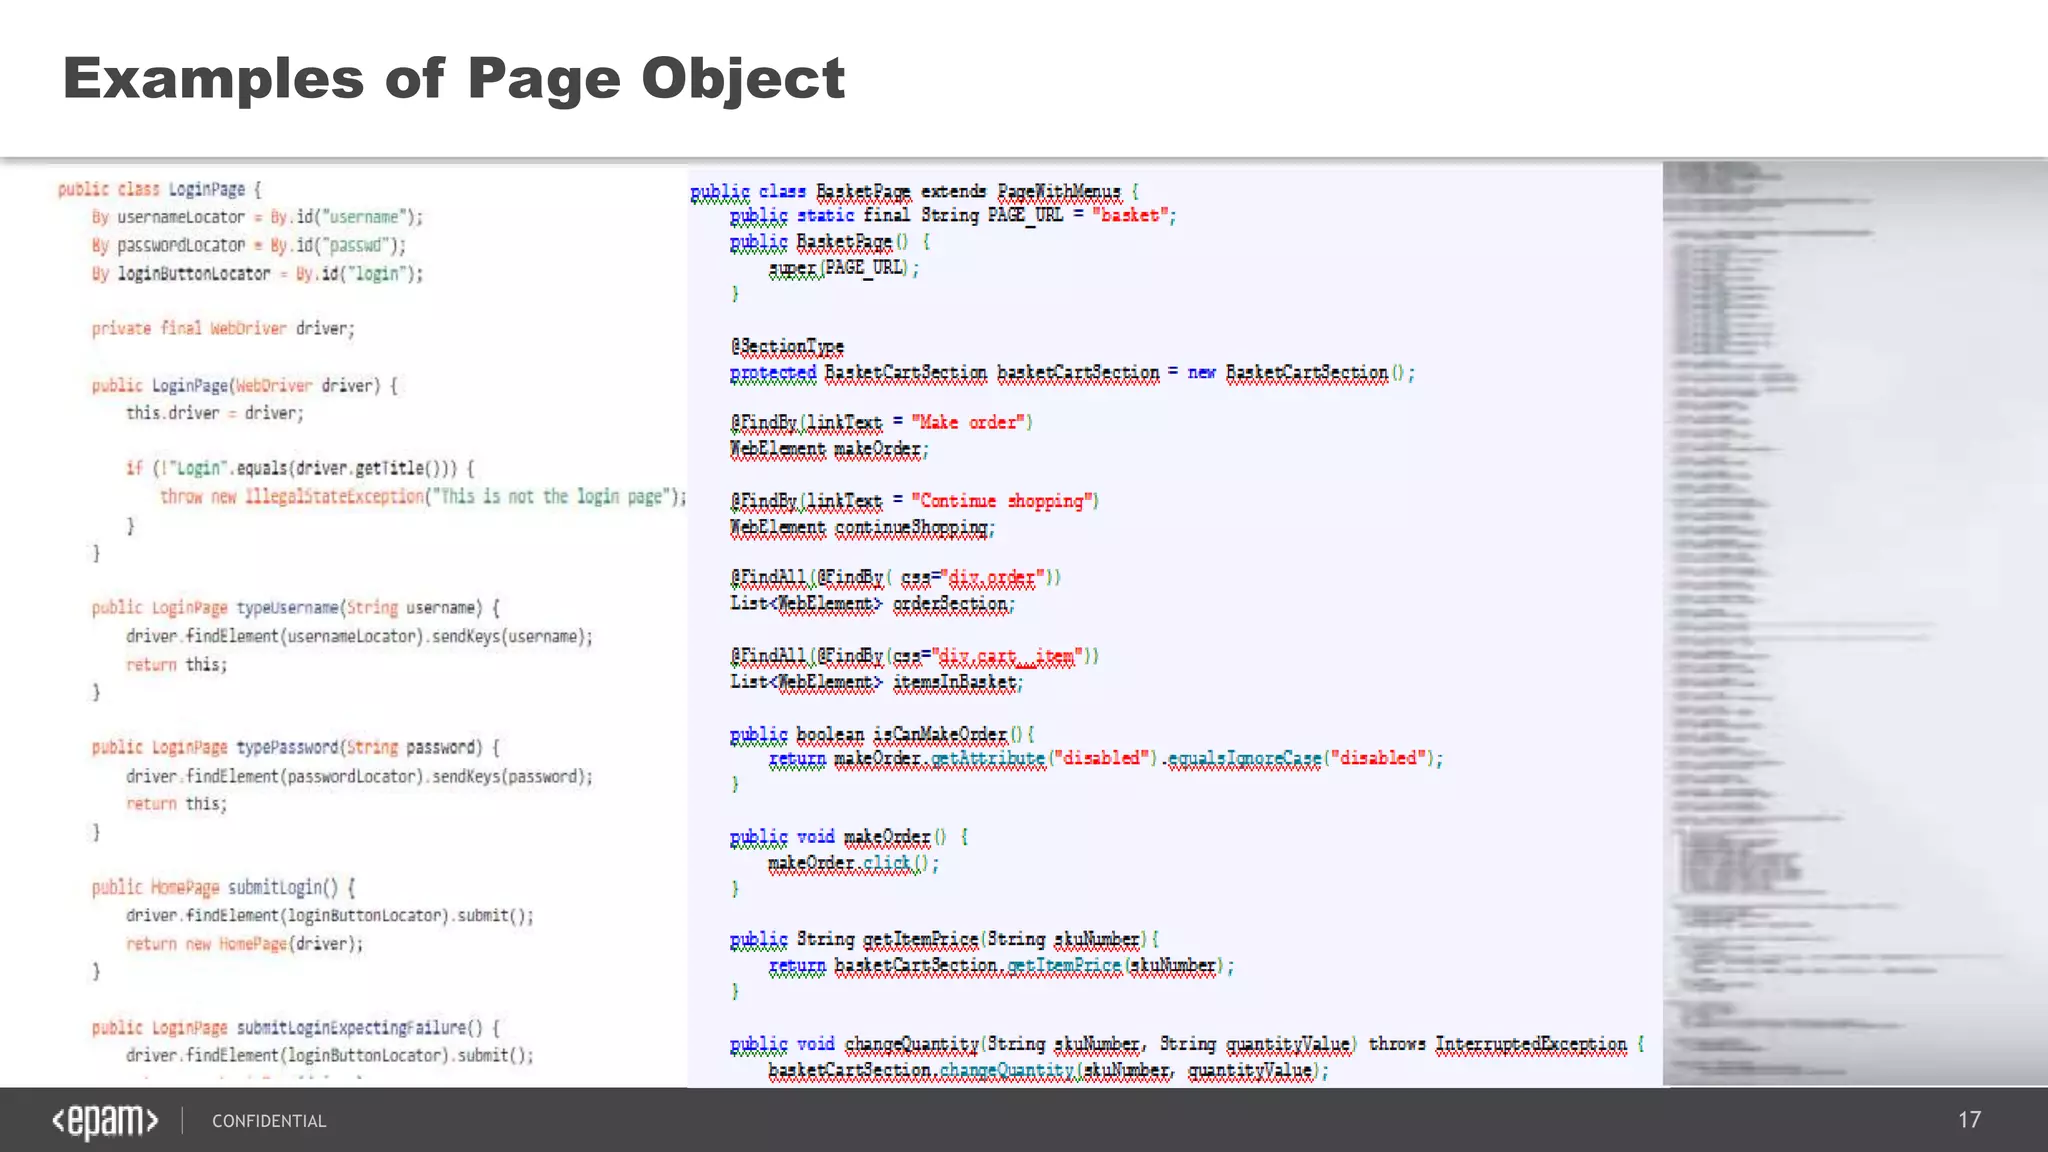Click the throw new IllegalStateException line
The image size is (2048, 1152).
pos(424,496)
